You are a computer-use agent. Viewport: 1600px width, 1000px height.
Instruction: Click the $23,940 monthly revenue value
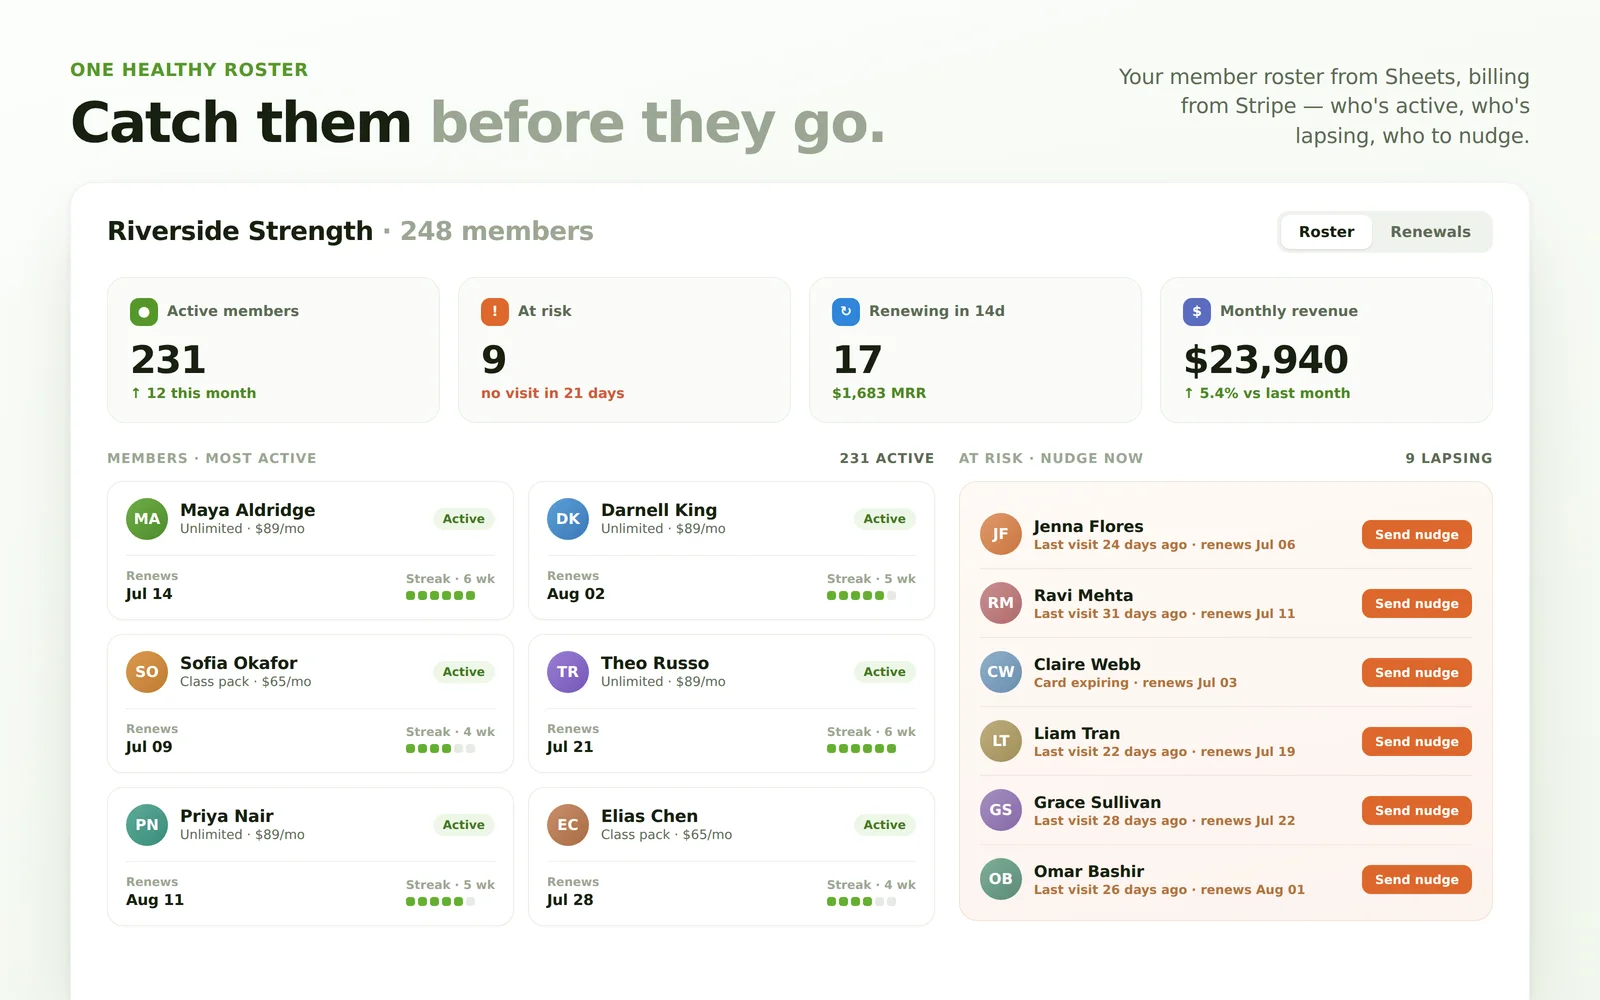(1266, 360)
